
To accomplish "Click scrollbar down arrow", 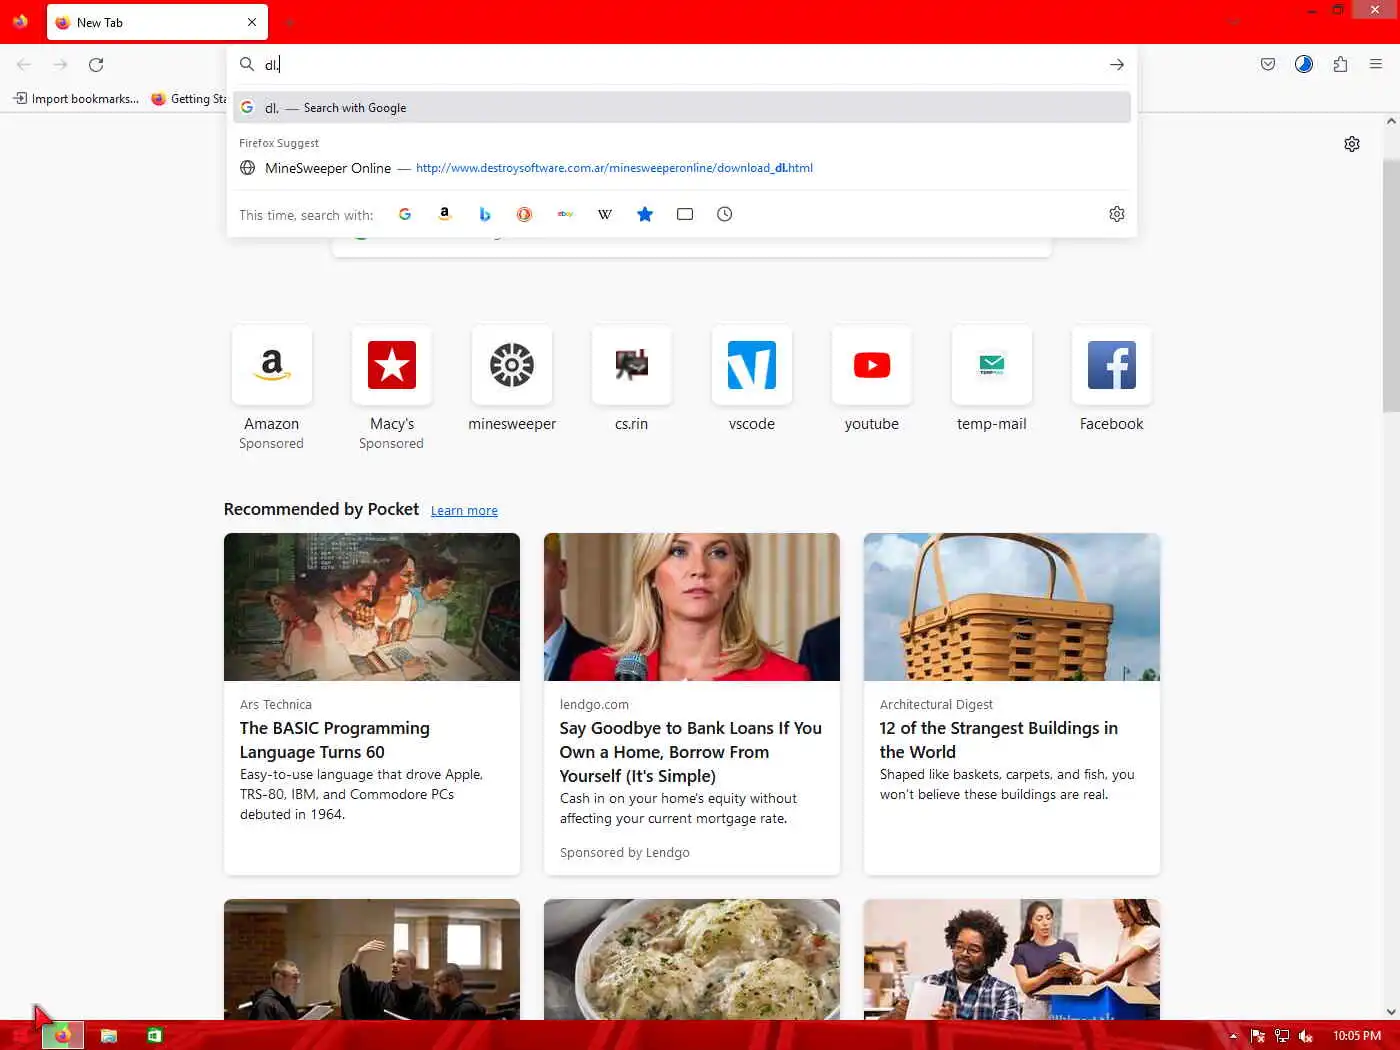I will point(1391,1011).
